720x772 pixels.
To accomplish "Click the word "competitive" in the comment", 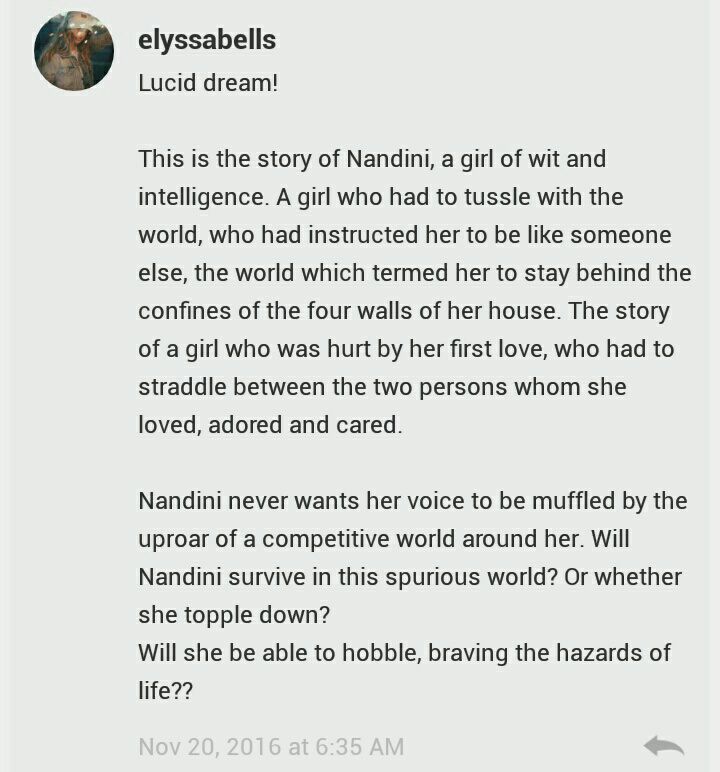I will (326, 539).
